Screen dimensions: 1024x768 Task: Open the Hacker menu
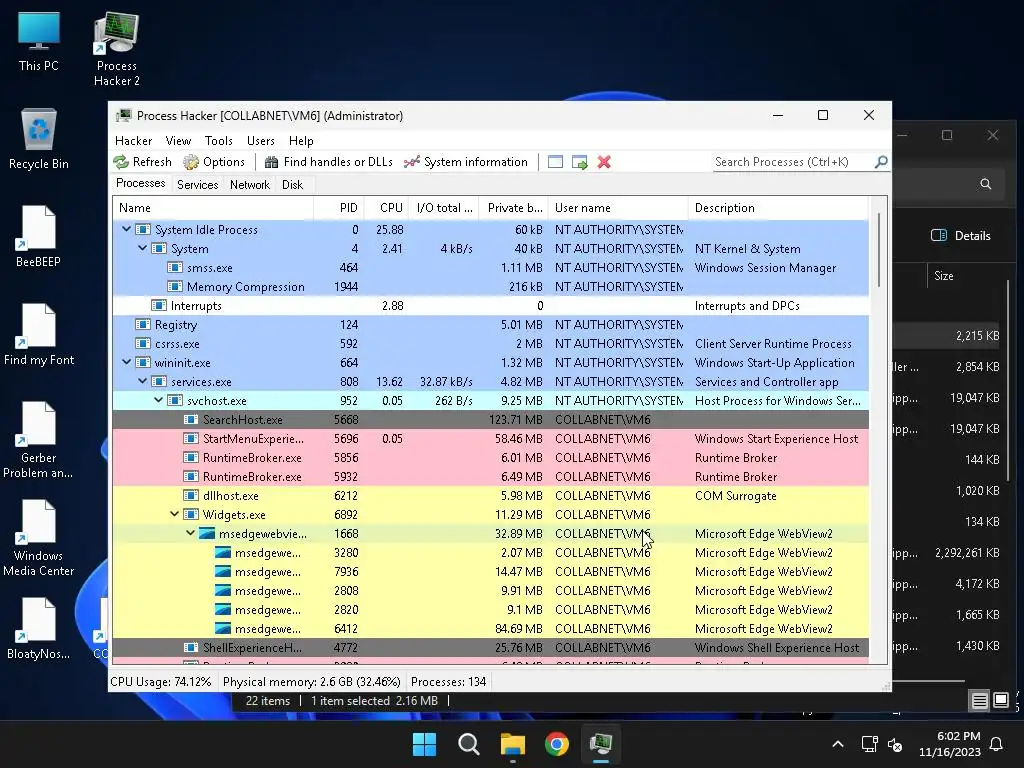133,140
